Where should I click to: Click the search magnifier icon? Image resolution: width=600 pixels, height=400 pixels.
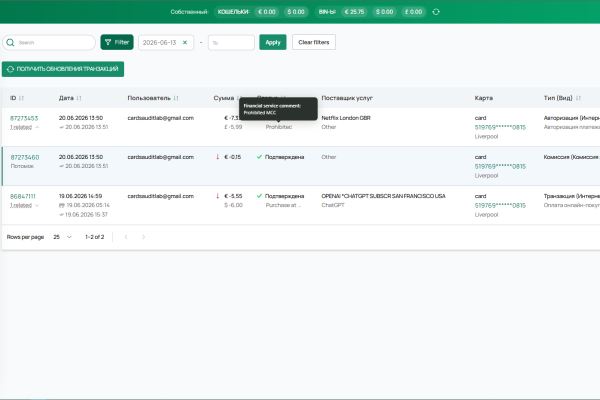[10, 42]
